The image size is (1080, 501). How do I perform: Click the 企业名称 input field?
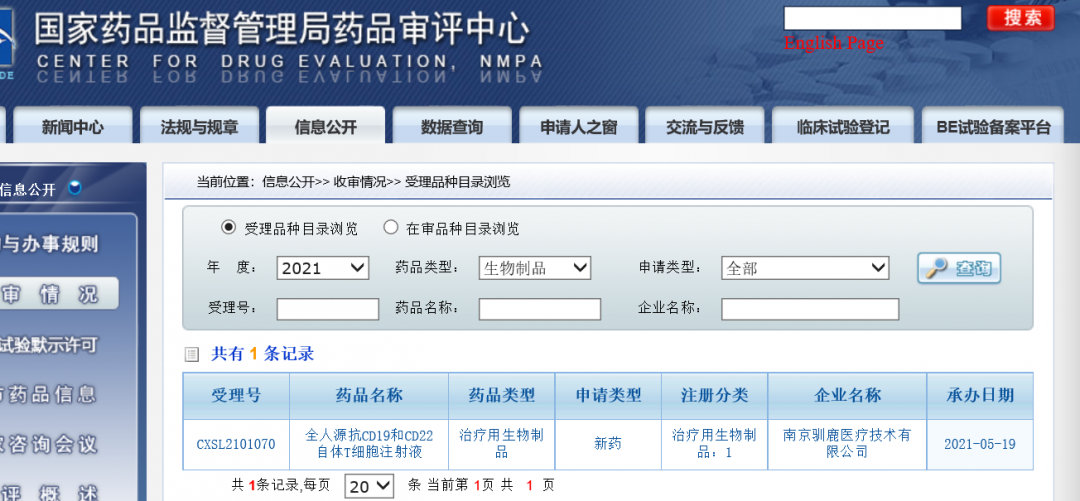(809, 309)
